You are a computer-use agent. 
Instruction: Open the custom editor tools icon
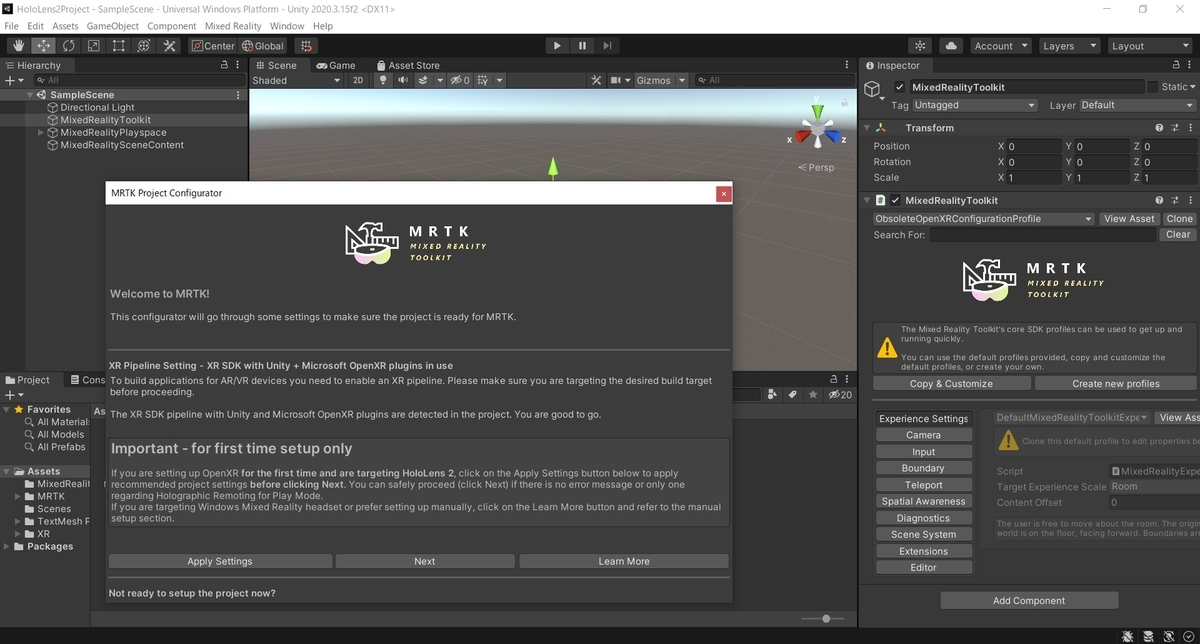pyautogui.click(x=169, y=46)
